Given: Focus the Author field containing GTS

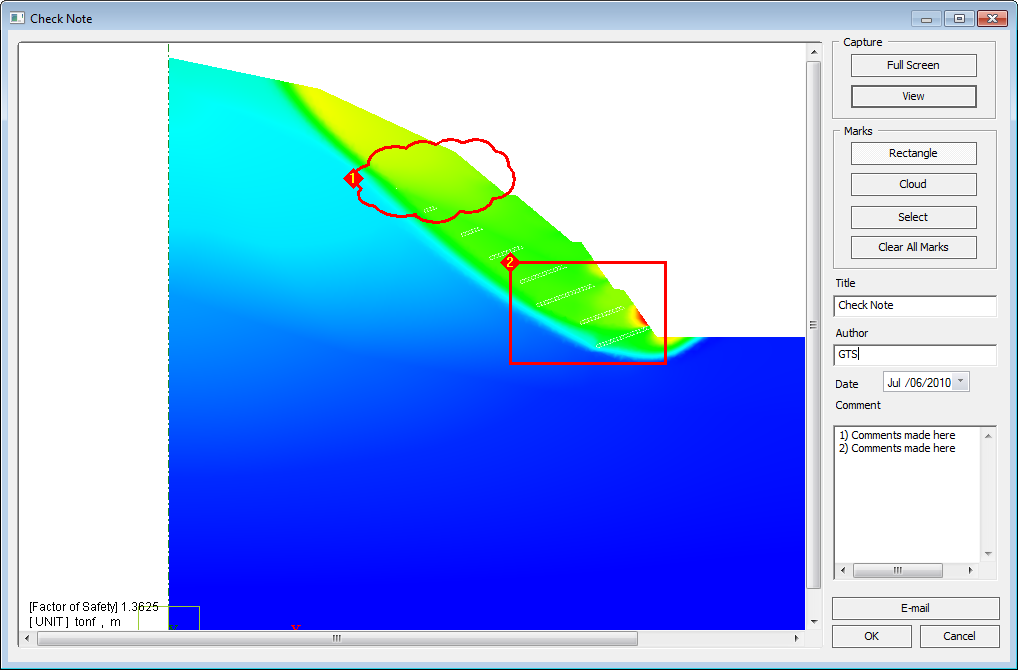Looking at the screenshot, I should (x=914, y=354).
